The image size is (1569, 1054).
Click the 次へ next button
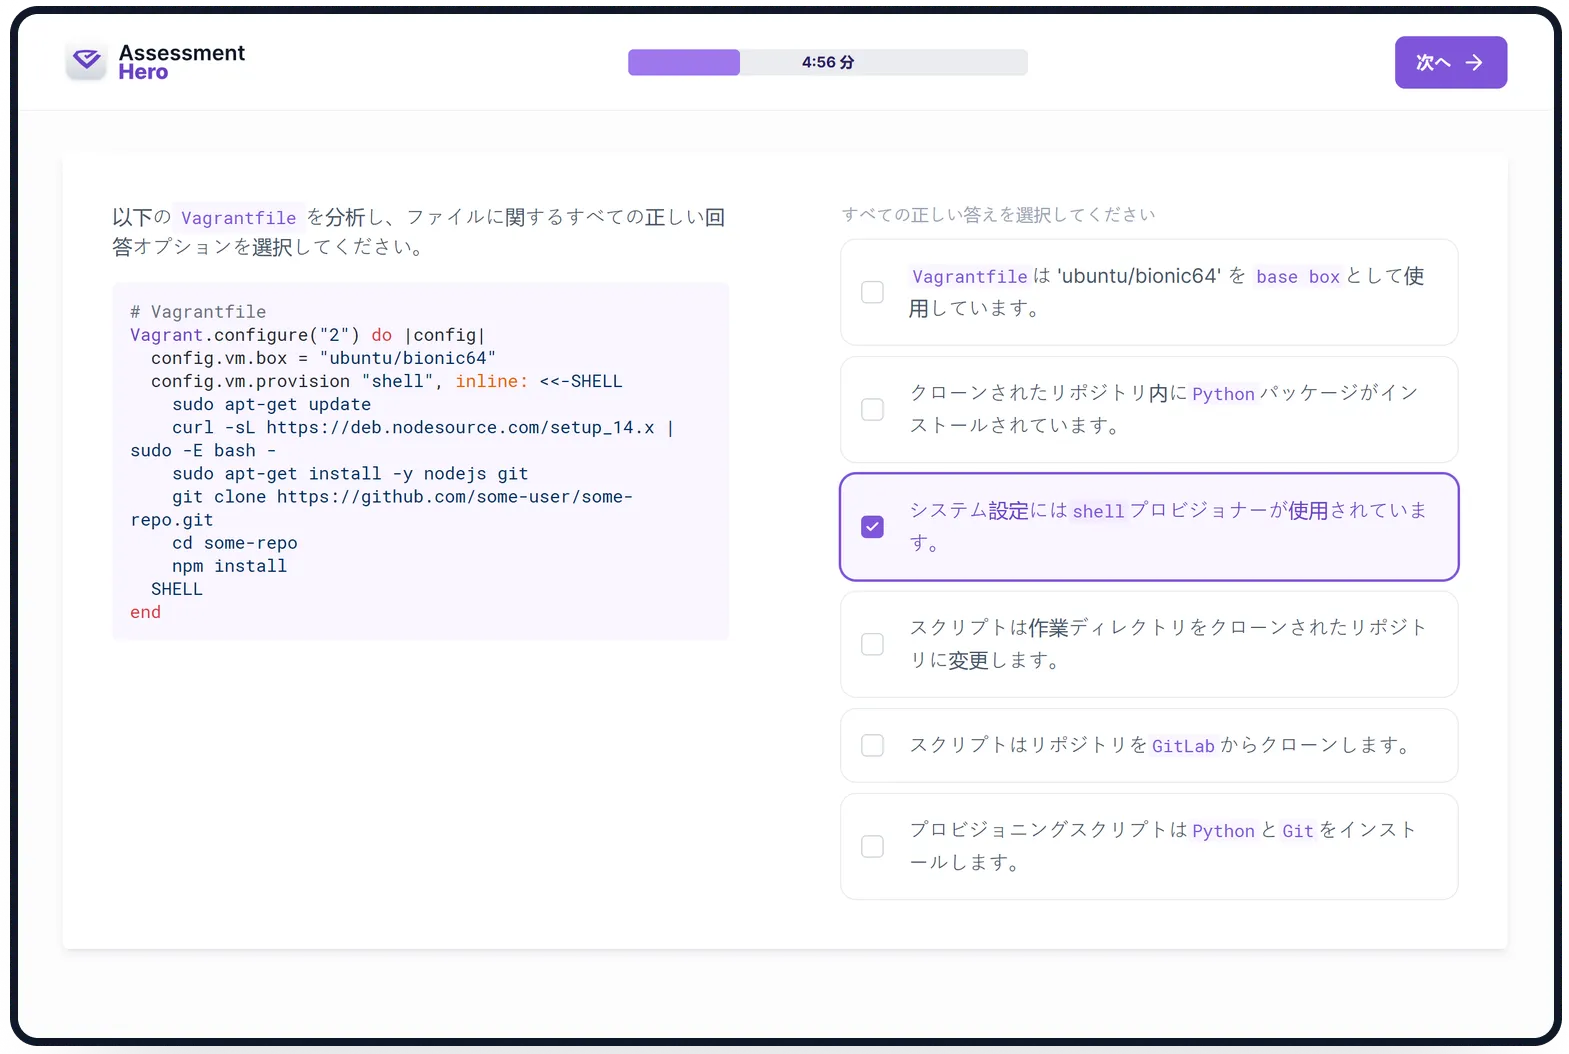tap(1451, 63)
